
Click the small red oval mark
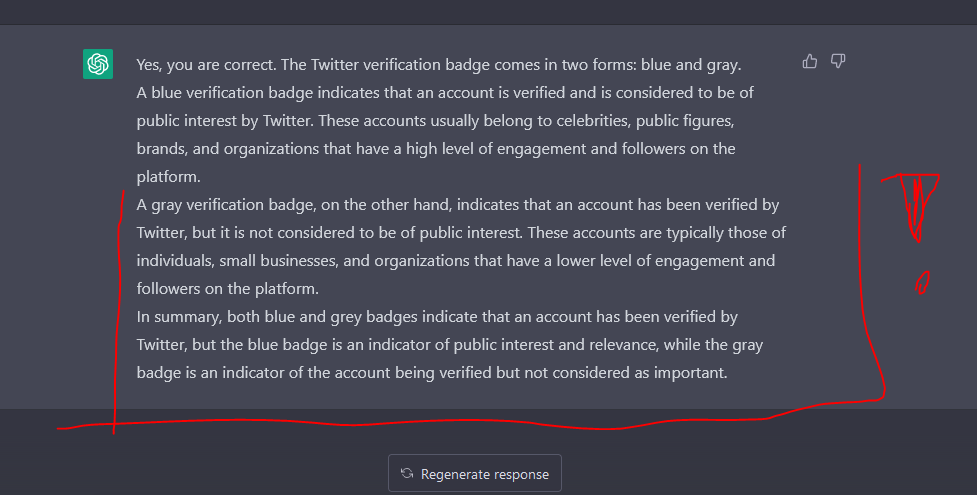click(922, 282)
